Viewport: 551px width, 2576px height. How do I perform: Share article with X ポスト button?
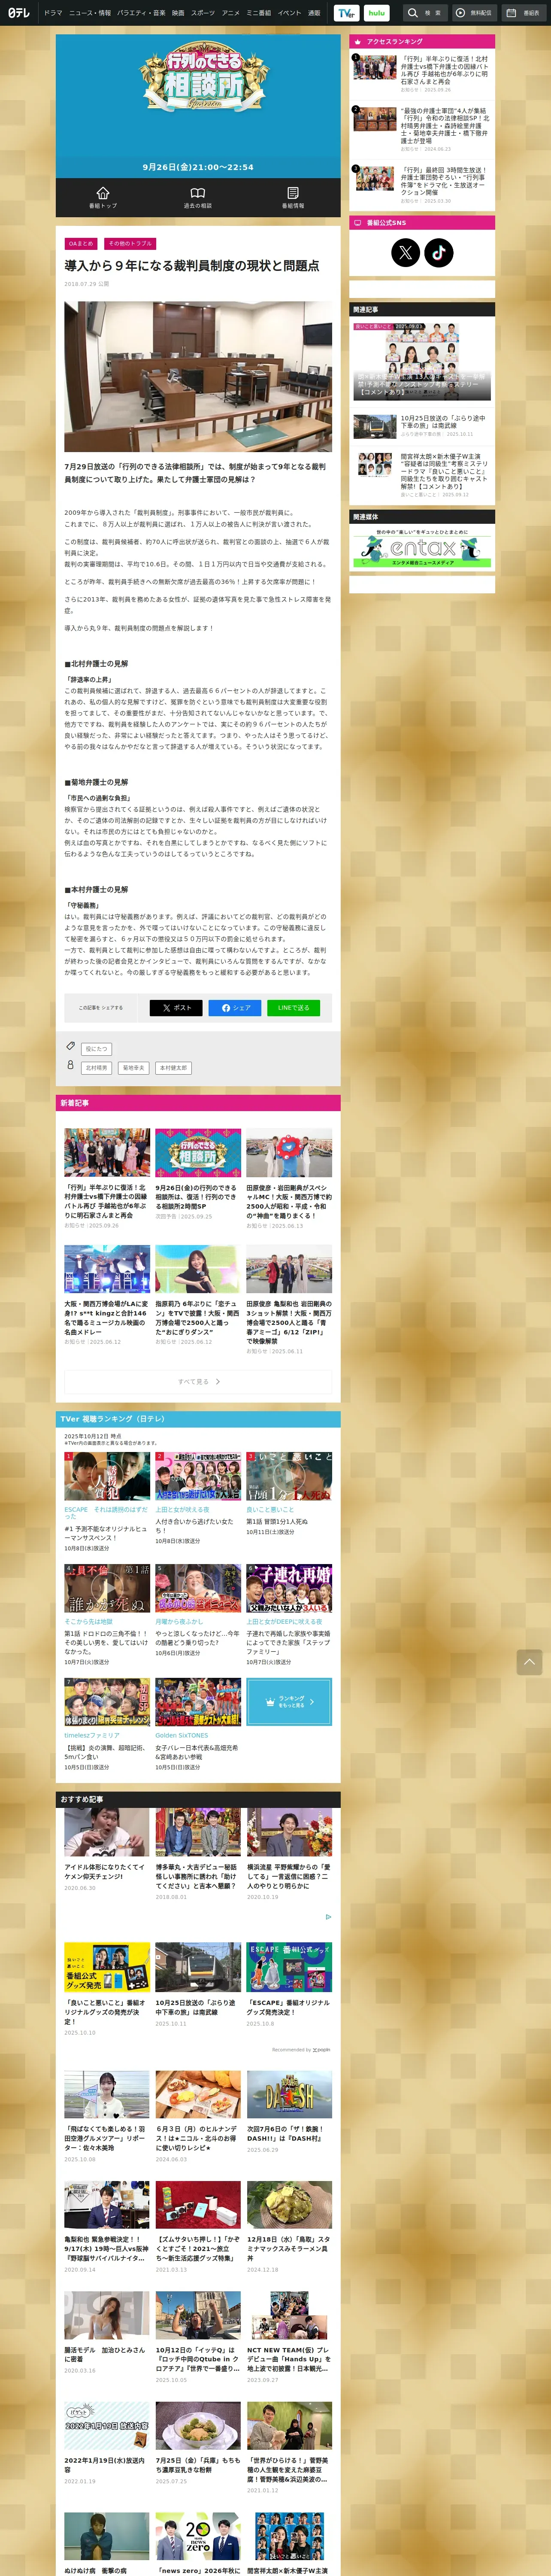(x=176, y=1008)
